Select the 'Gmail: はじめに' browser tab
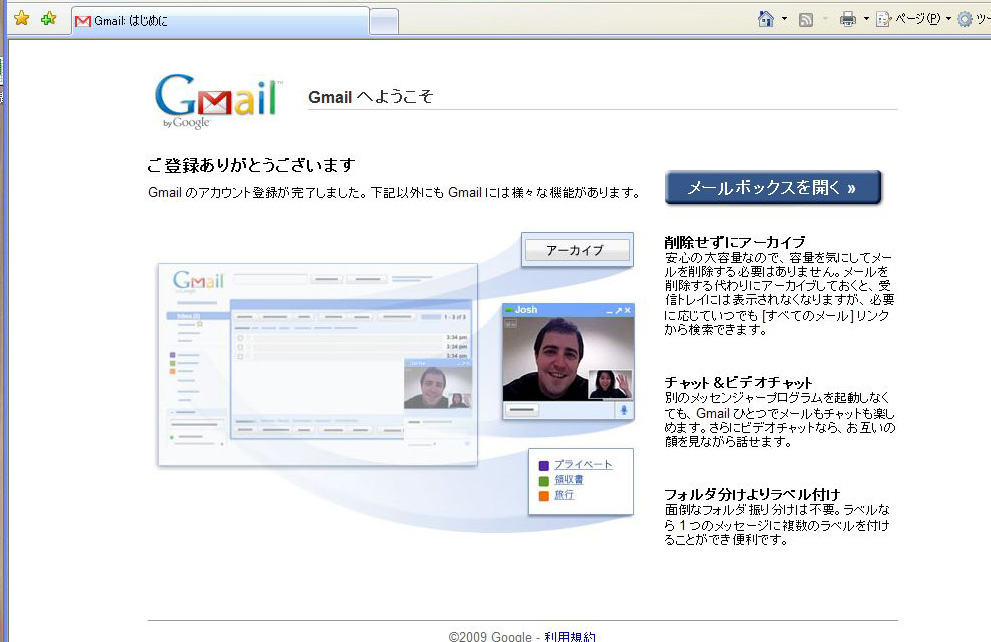This screenshot has height=642, width=991. pyautogui.click(x=220, y=21)
